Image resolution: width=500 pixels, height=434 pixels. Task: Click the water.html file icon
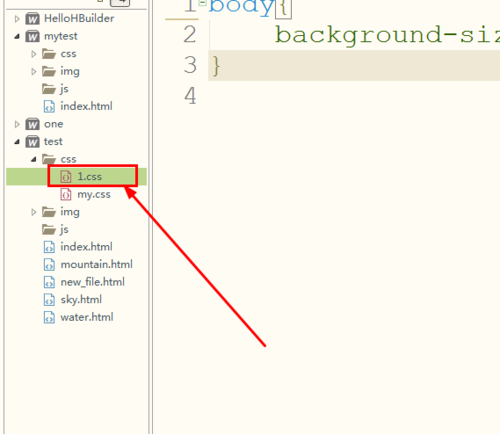(49, 317)
